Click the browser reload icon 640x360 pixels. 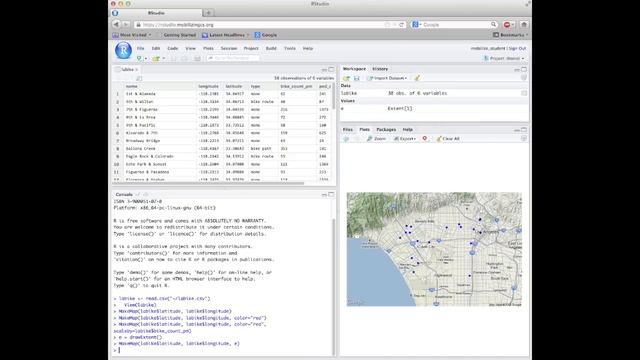[401, 25]
